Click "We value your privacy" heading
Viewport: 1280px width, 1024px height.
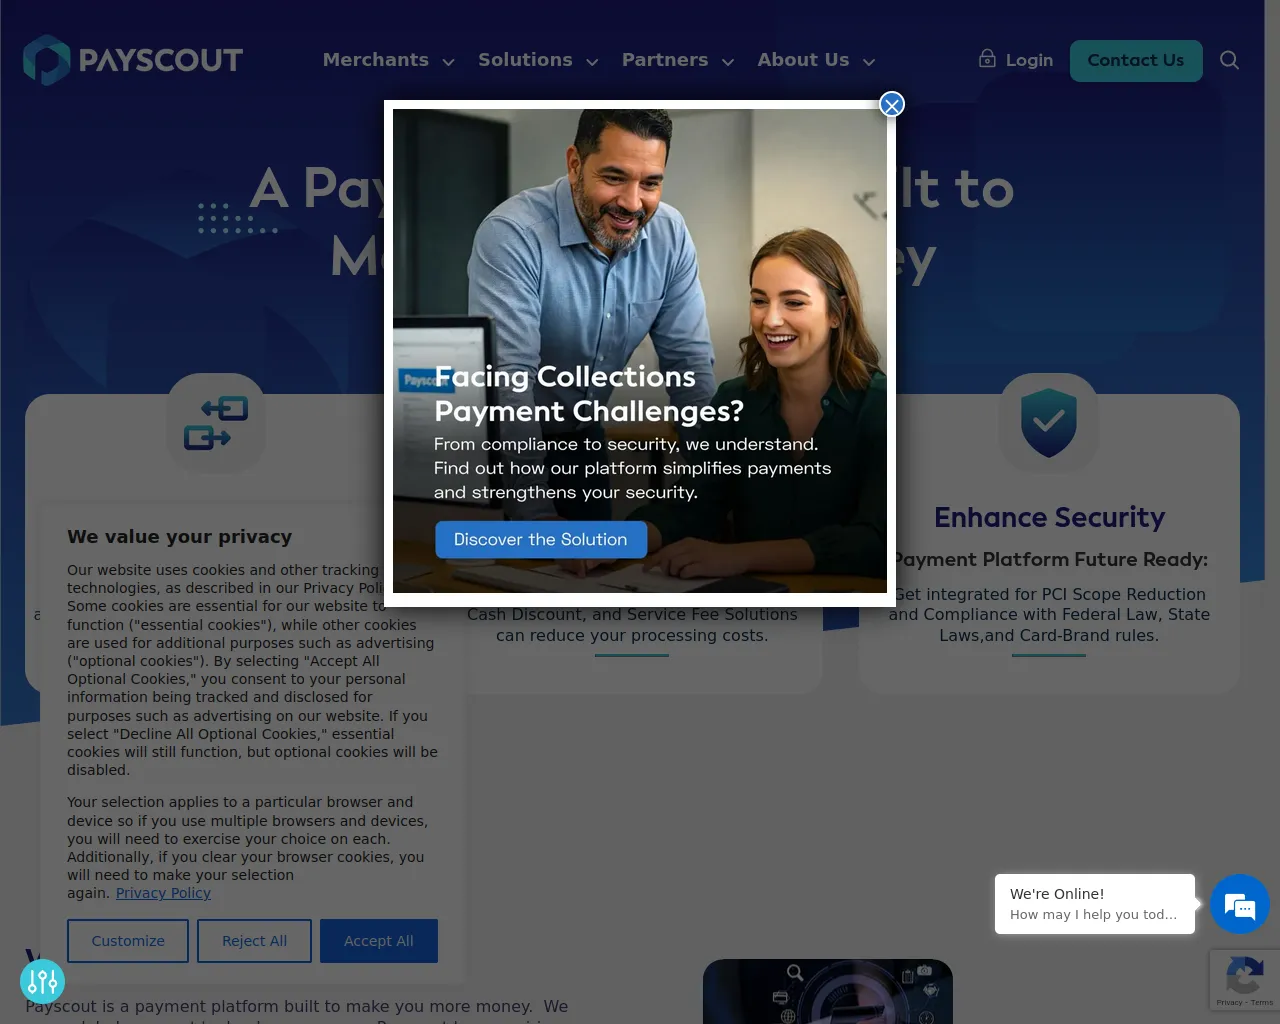[x=180, y=537]
